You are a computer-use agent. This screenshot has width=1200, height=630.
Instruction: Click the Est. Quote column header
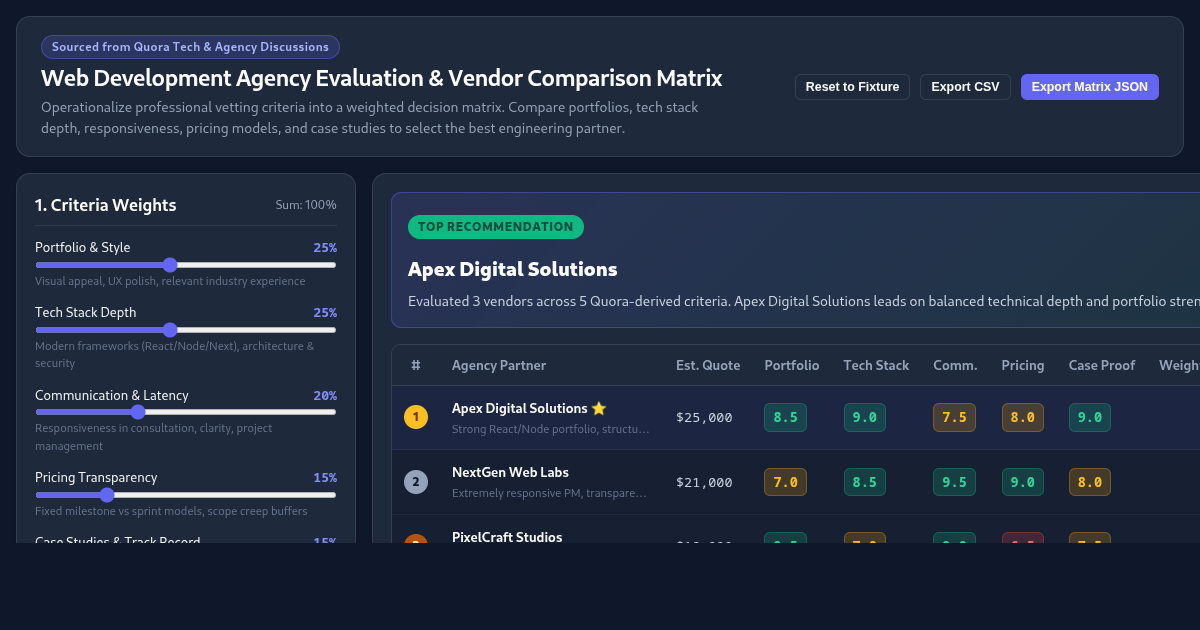click(x=708, y=365)
